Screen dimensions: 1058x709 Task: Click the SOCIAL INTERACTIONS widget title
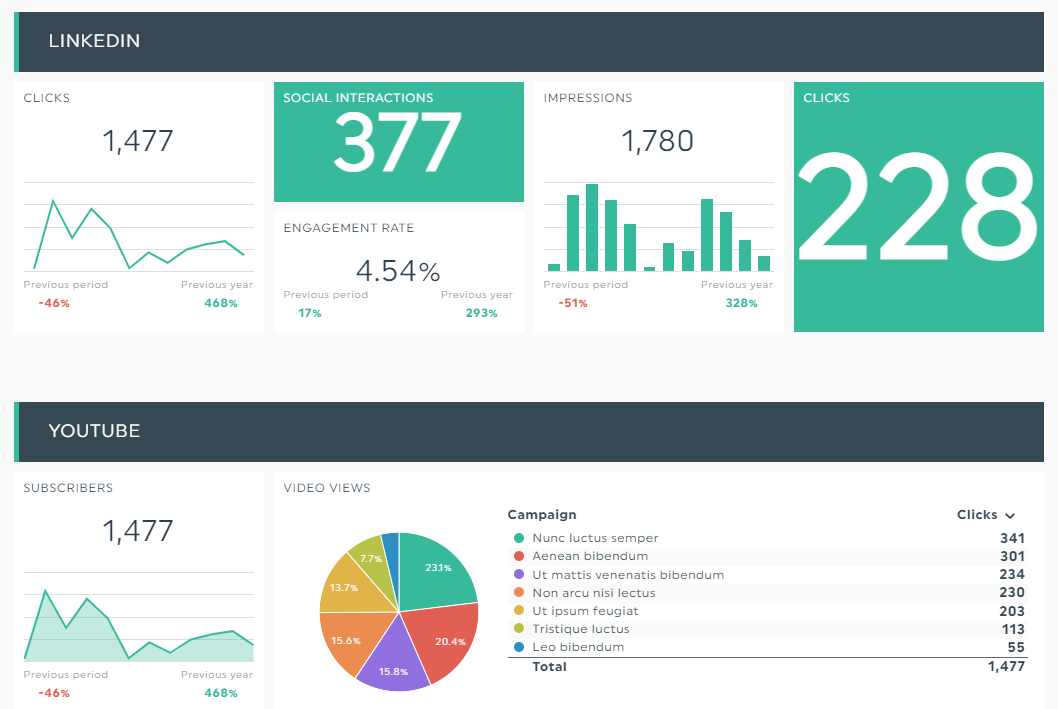pyautogui.click(x=358, y=98)
